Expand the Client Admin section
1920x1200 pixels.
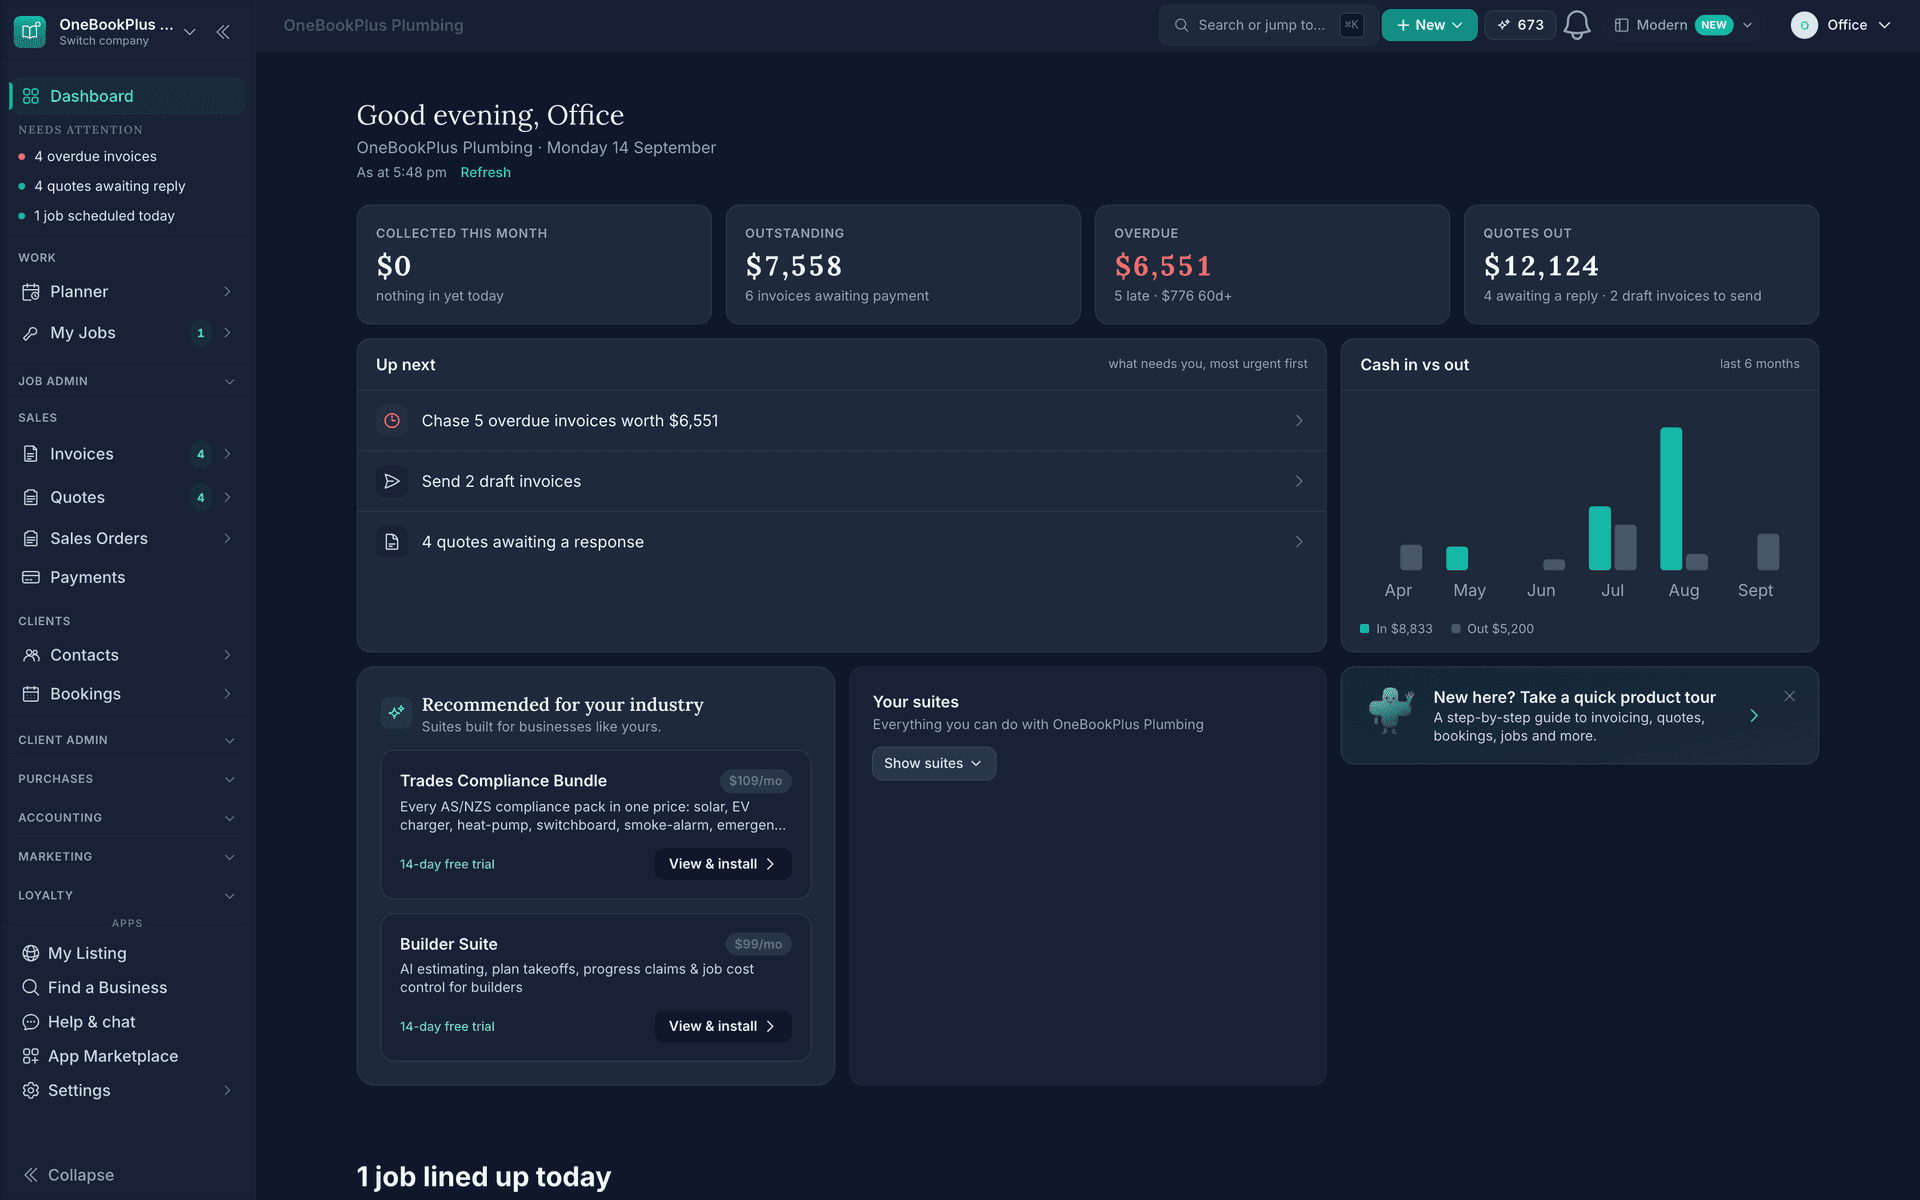127,740
